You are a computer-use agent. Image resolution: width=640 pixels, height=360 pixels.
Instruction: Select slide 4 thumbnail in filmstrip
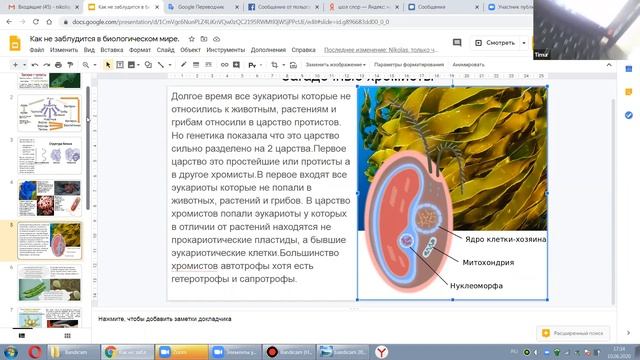coord(49,198)
